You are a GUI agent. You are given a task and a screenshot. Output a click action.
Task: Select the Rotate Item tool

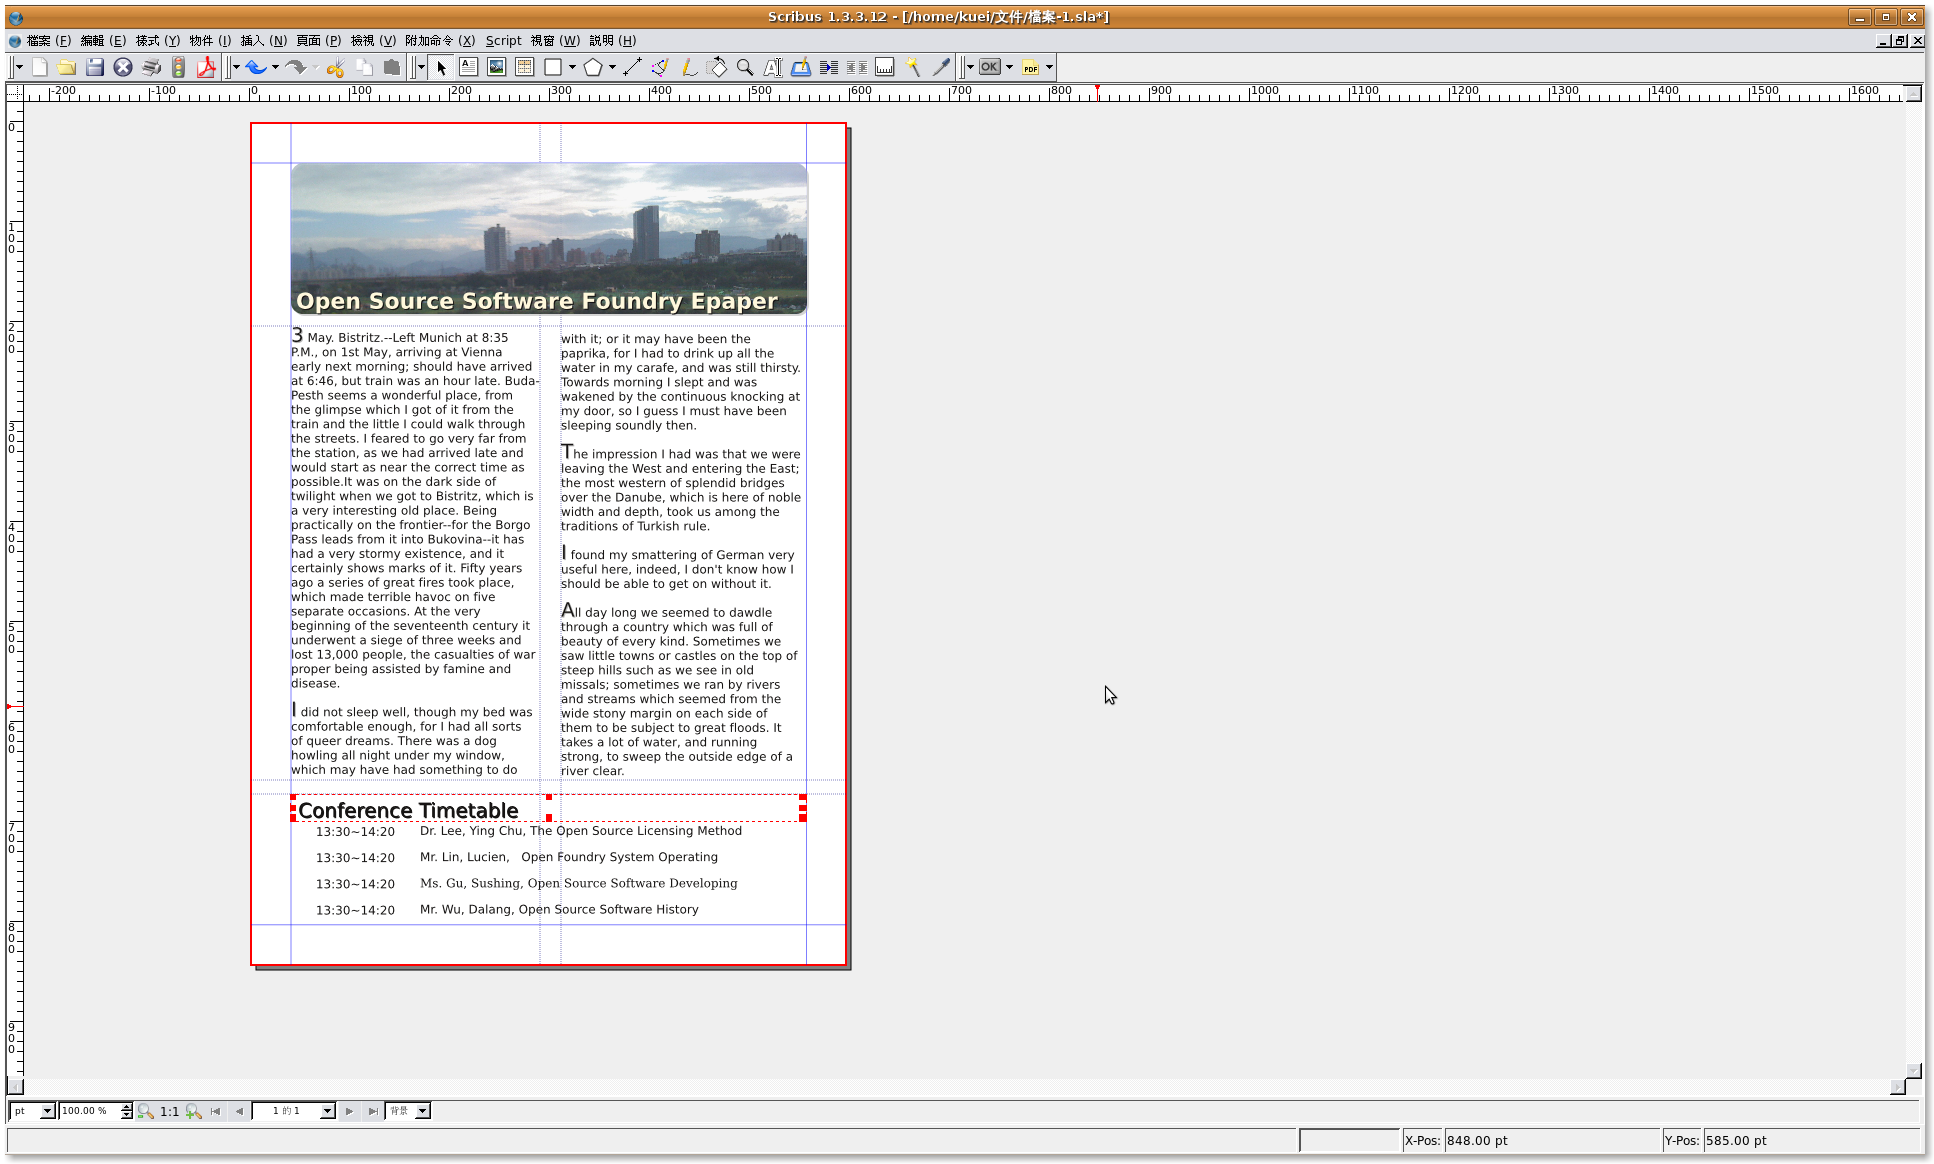[x=717, y=67]
